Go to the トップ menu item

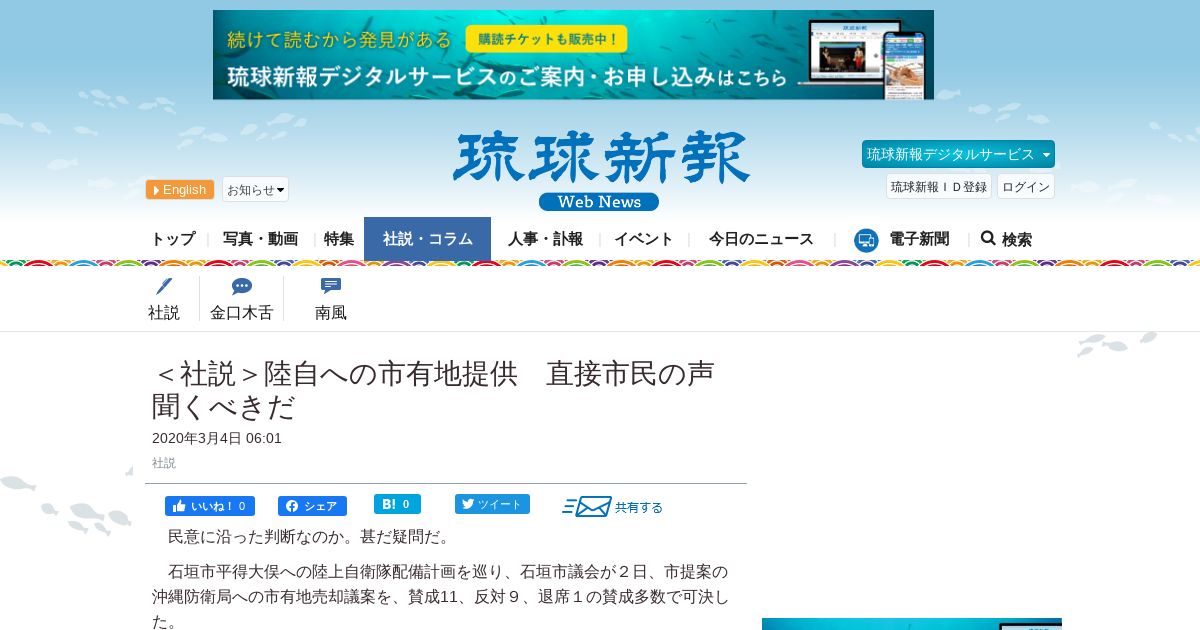coord(173,239)
